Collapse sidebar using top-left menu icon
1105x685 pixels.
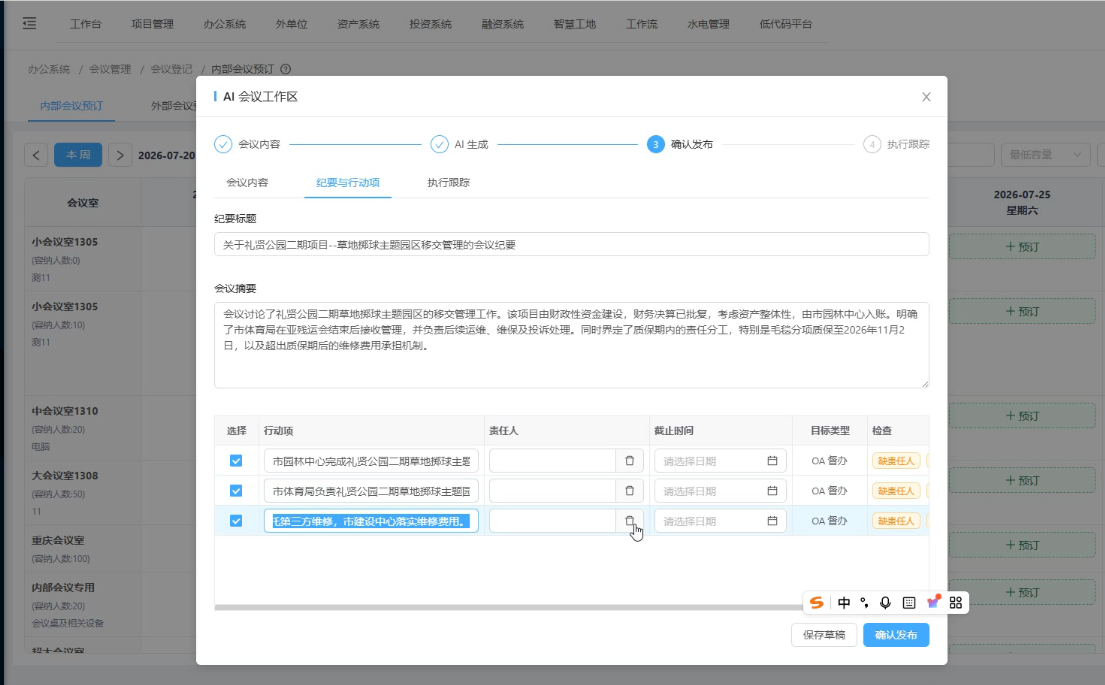click(x=29, y=23)
